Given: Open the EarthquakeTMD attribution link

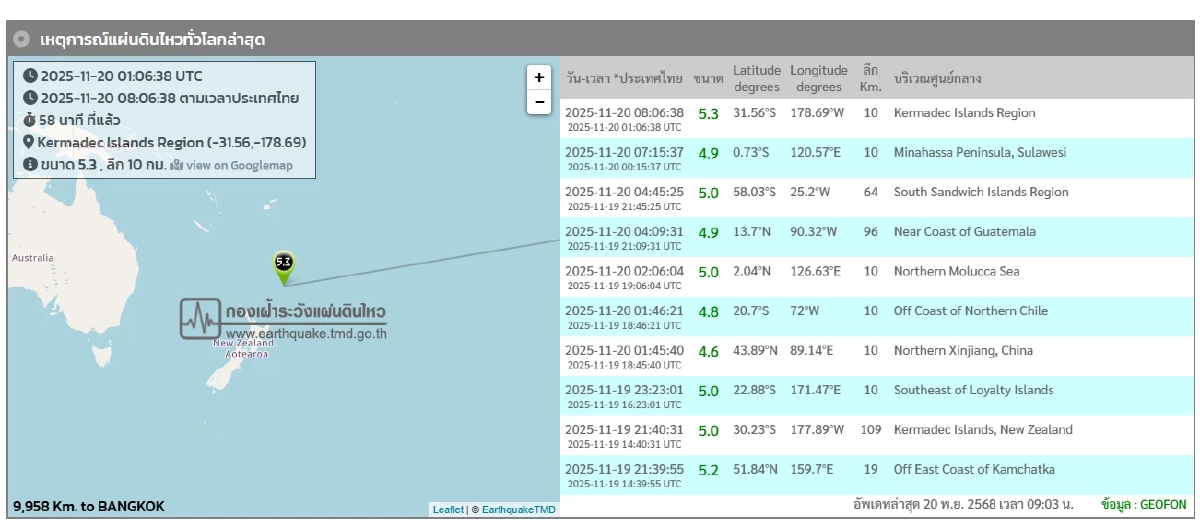Looking at the screenshot, I should [x=518, y=509].
